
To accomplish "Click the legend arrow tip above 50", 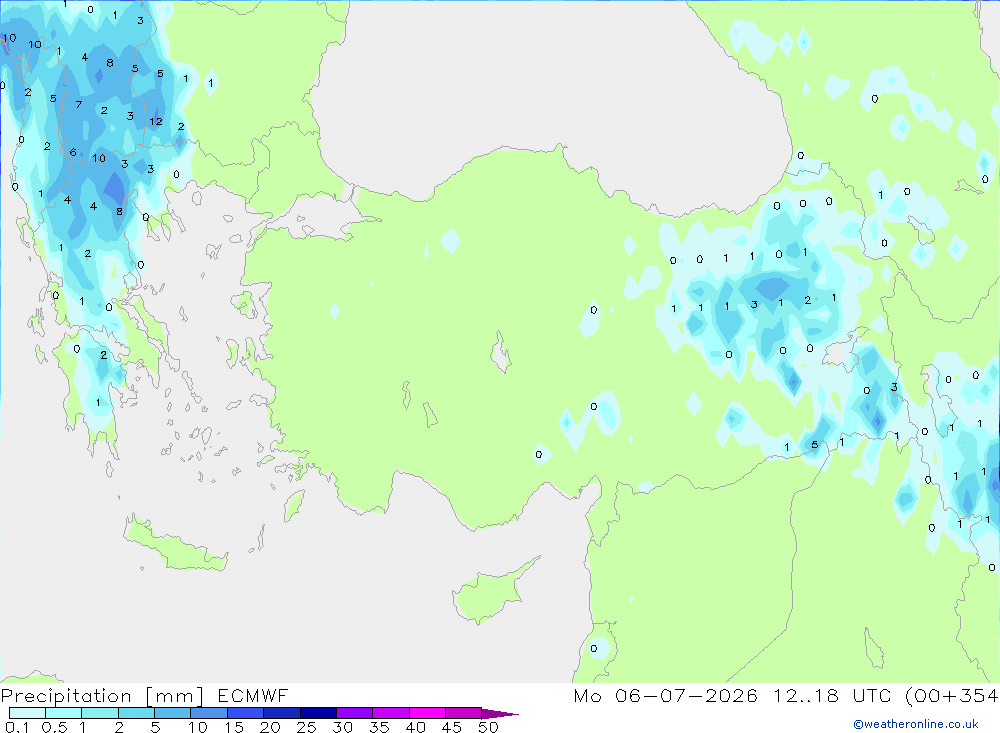I will click(500, 714).
